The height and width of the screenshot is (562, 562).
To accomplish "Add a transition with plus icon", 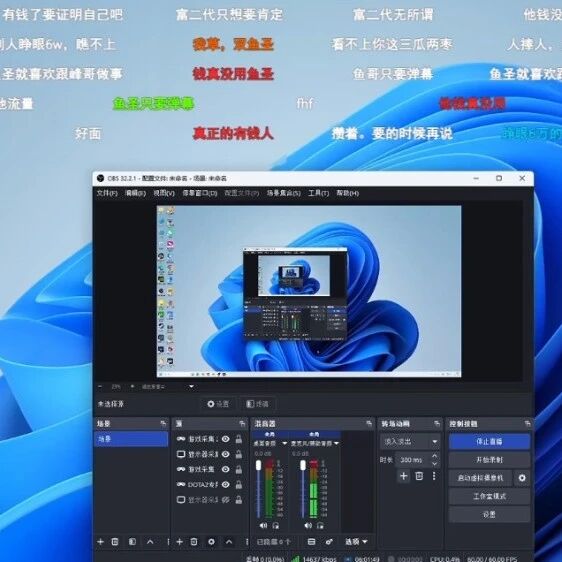I will (x=404, y=476).
